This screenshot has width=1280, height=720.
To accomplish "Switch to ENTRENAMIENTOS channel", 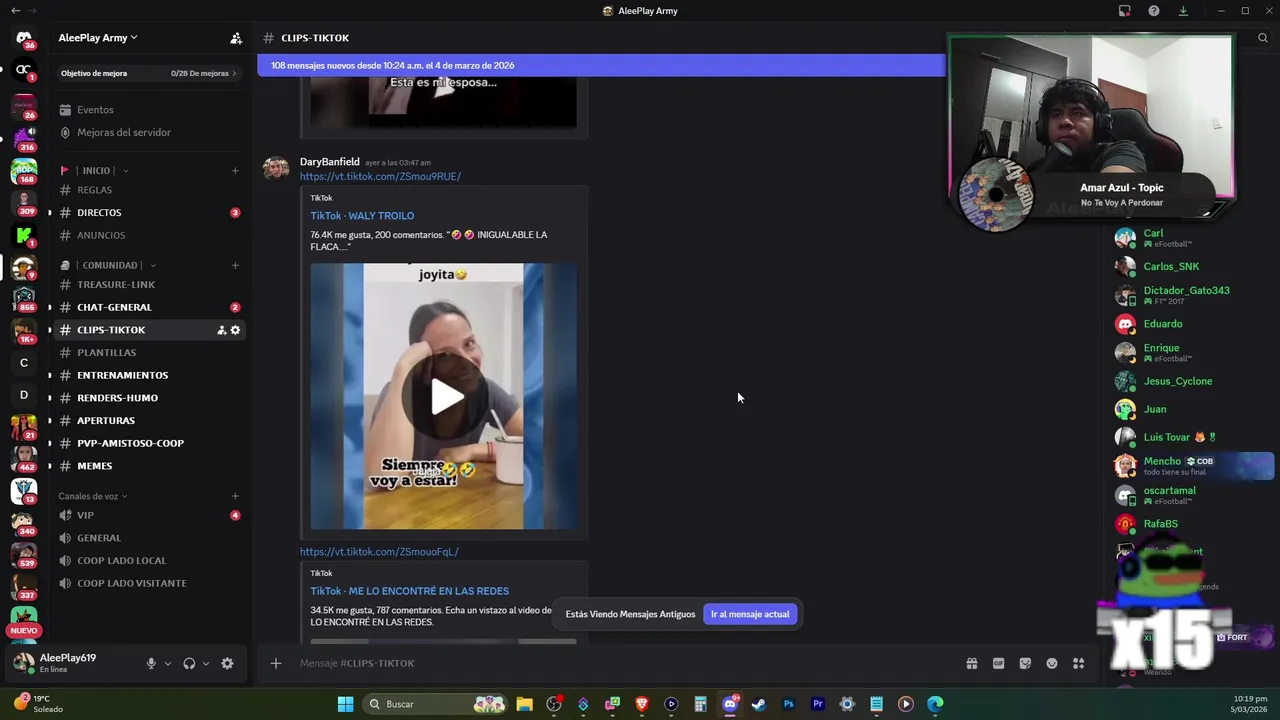I will [x=122, y=375].
